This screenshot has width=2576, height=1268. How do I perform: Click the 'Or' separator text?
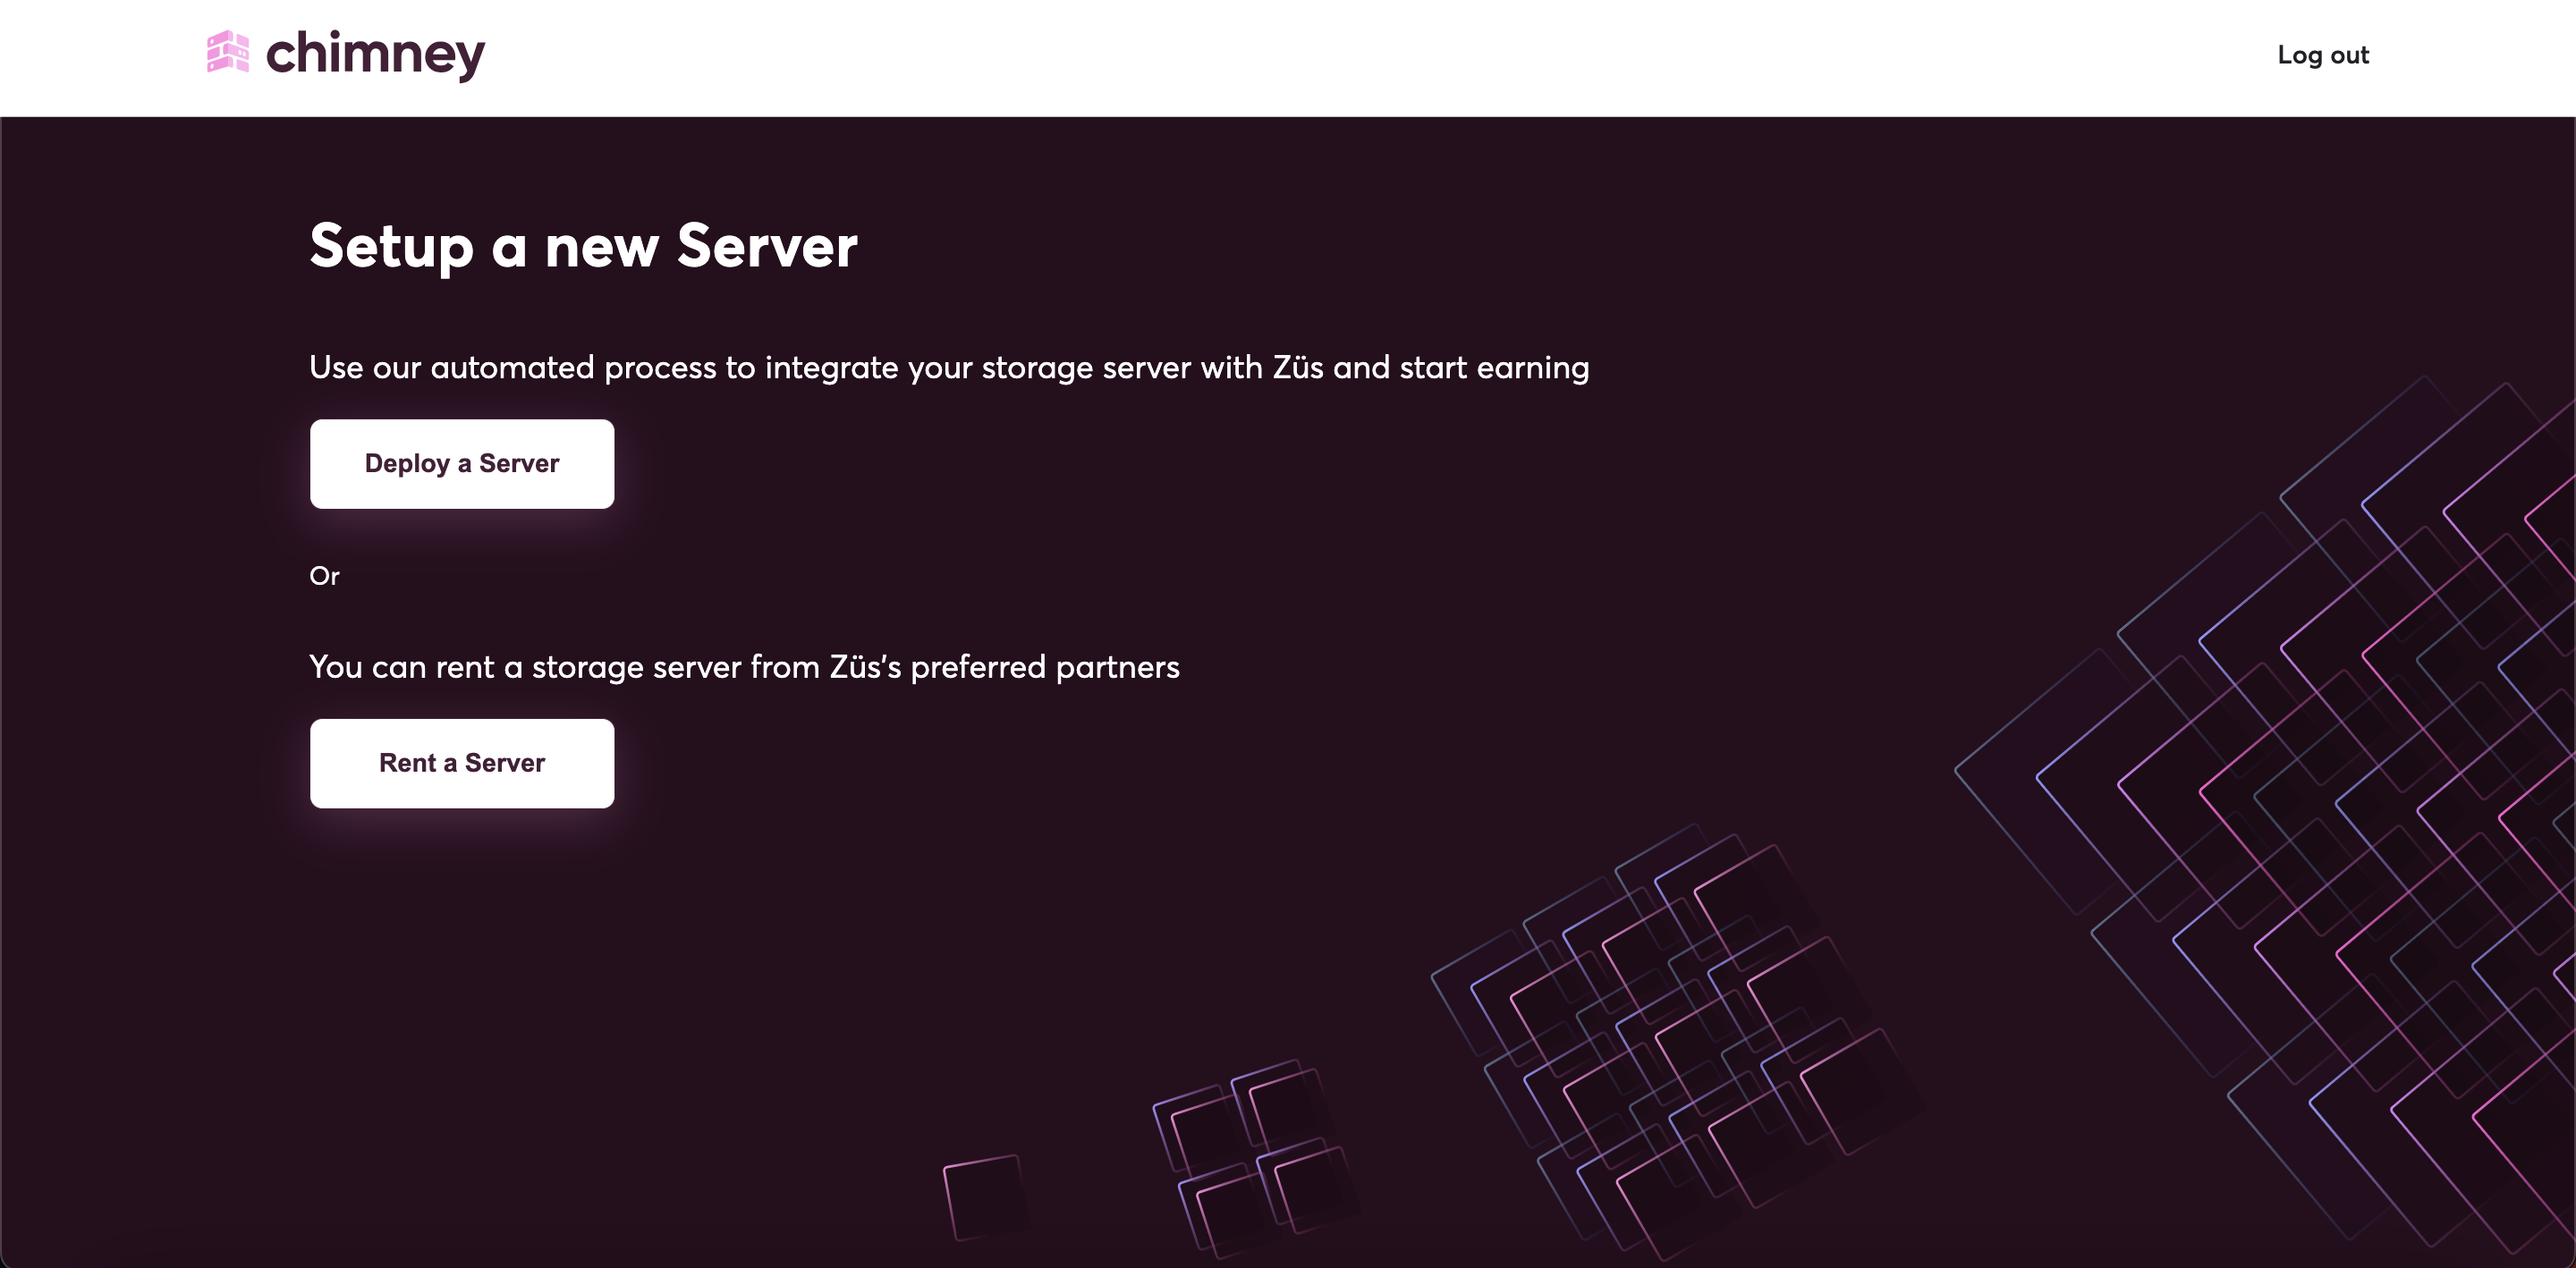pos(324,576)
